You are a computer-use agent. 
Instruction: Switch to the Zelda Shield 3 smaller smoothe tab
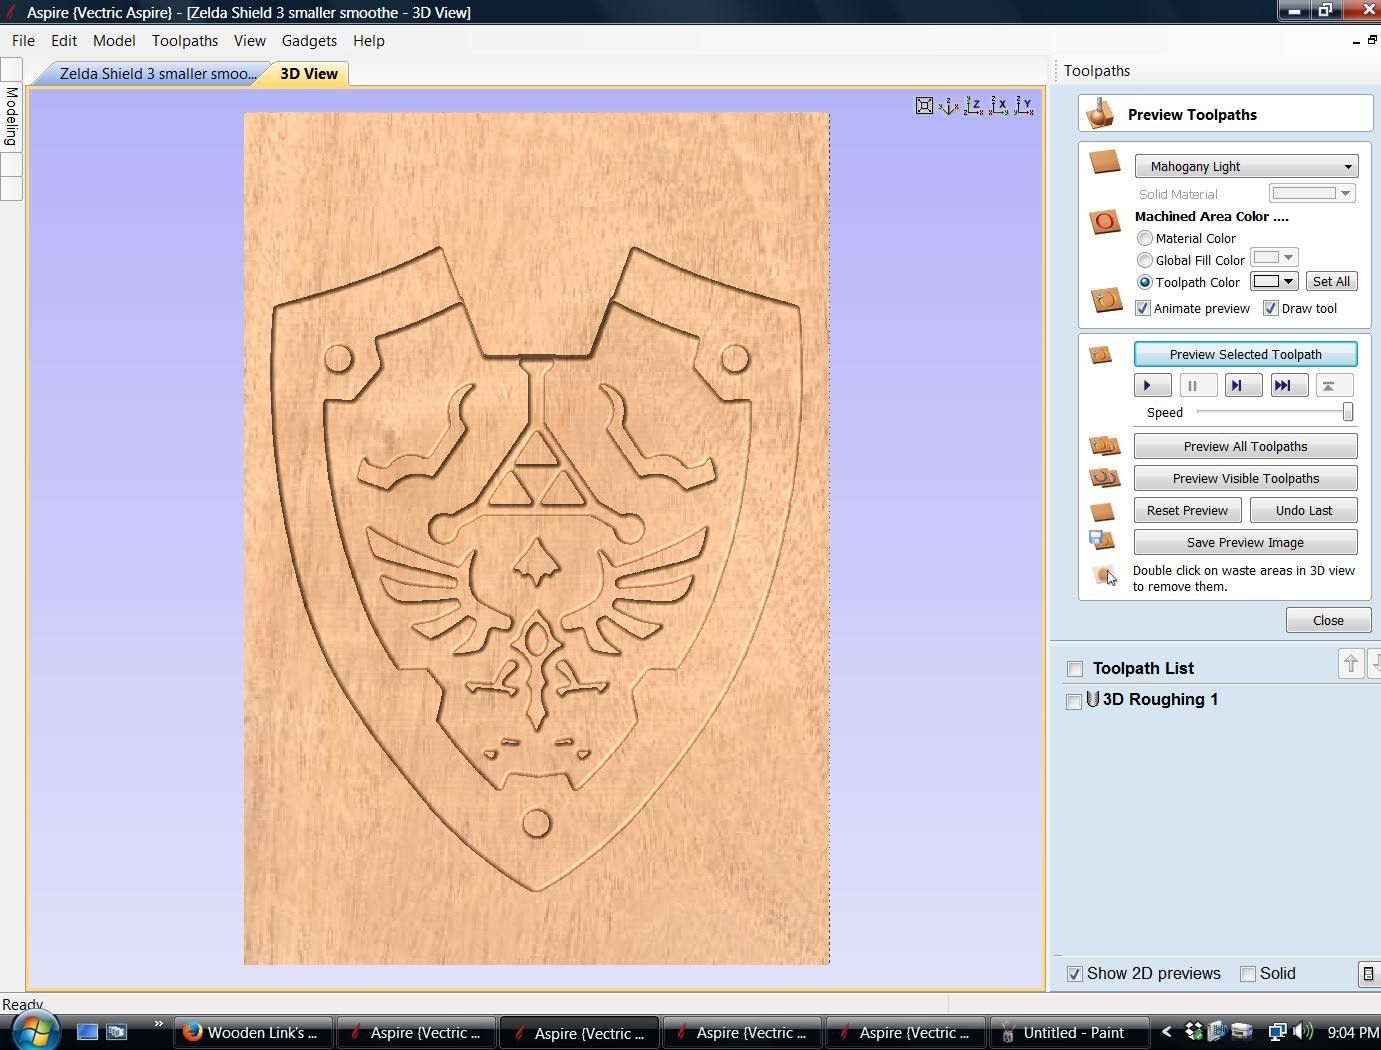150,73
